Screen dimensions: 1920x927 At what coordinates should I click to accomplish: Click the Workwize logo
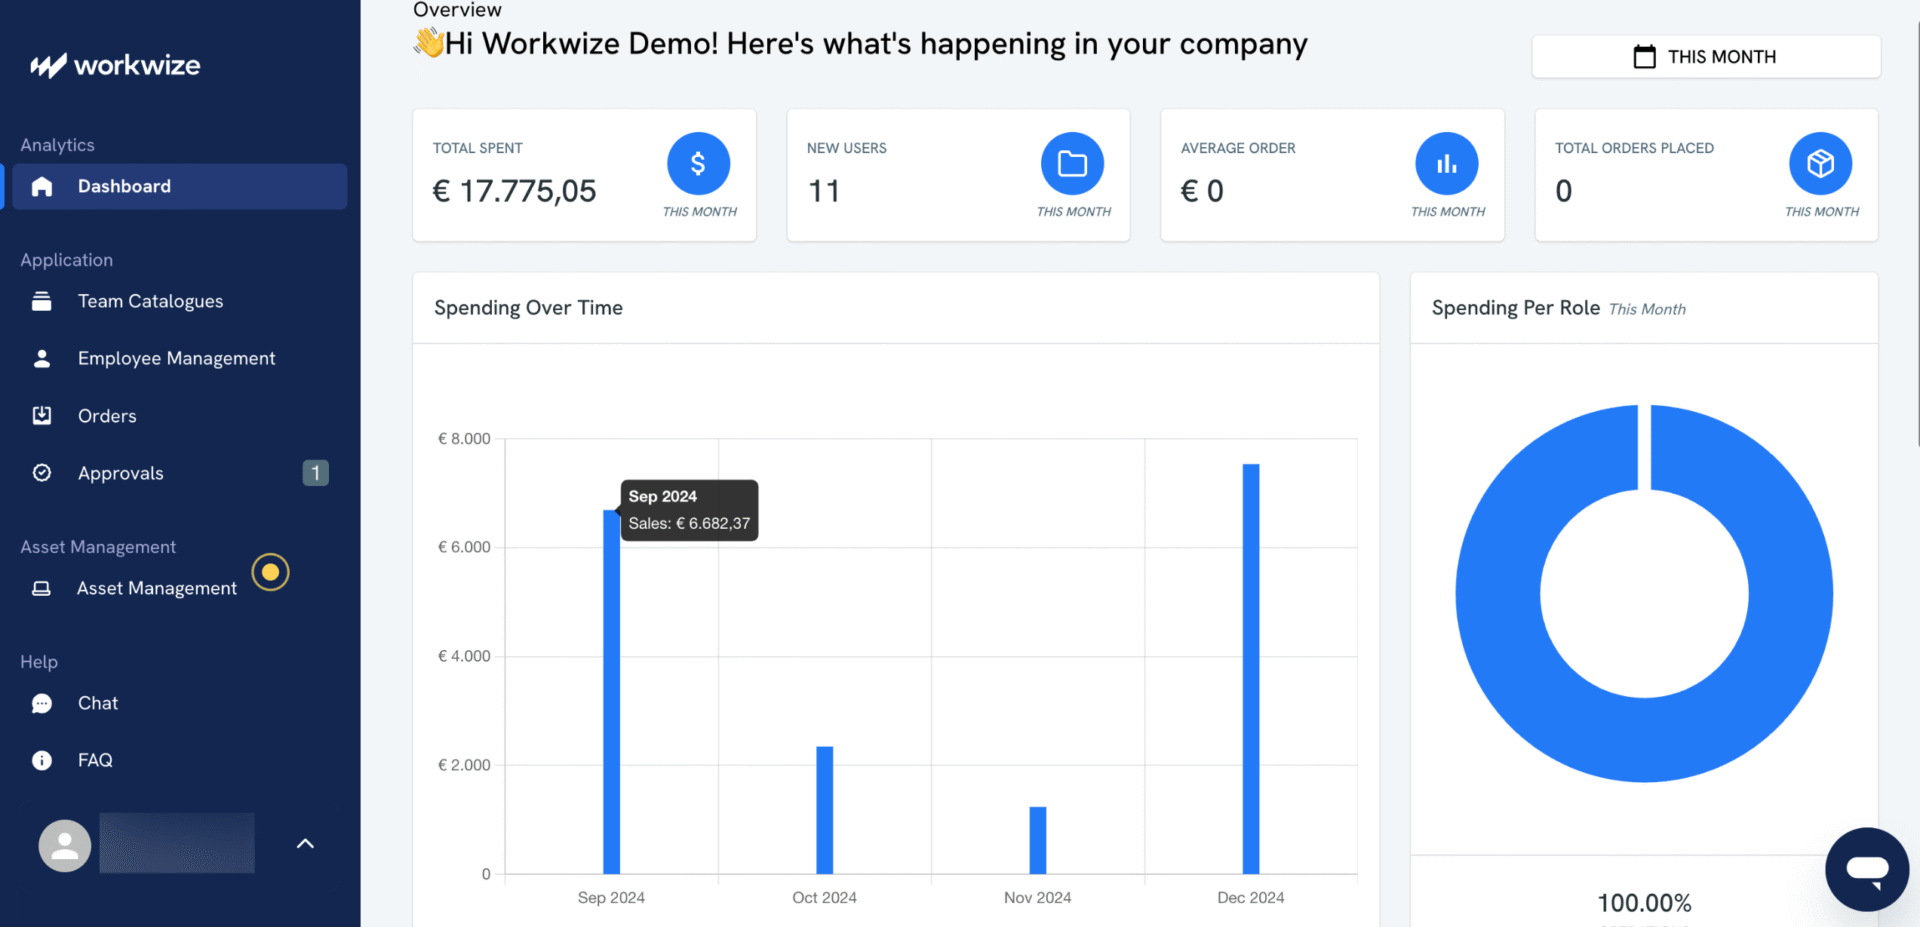tap(113, 64)
